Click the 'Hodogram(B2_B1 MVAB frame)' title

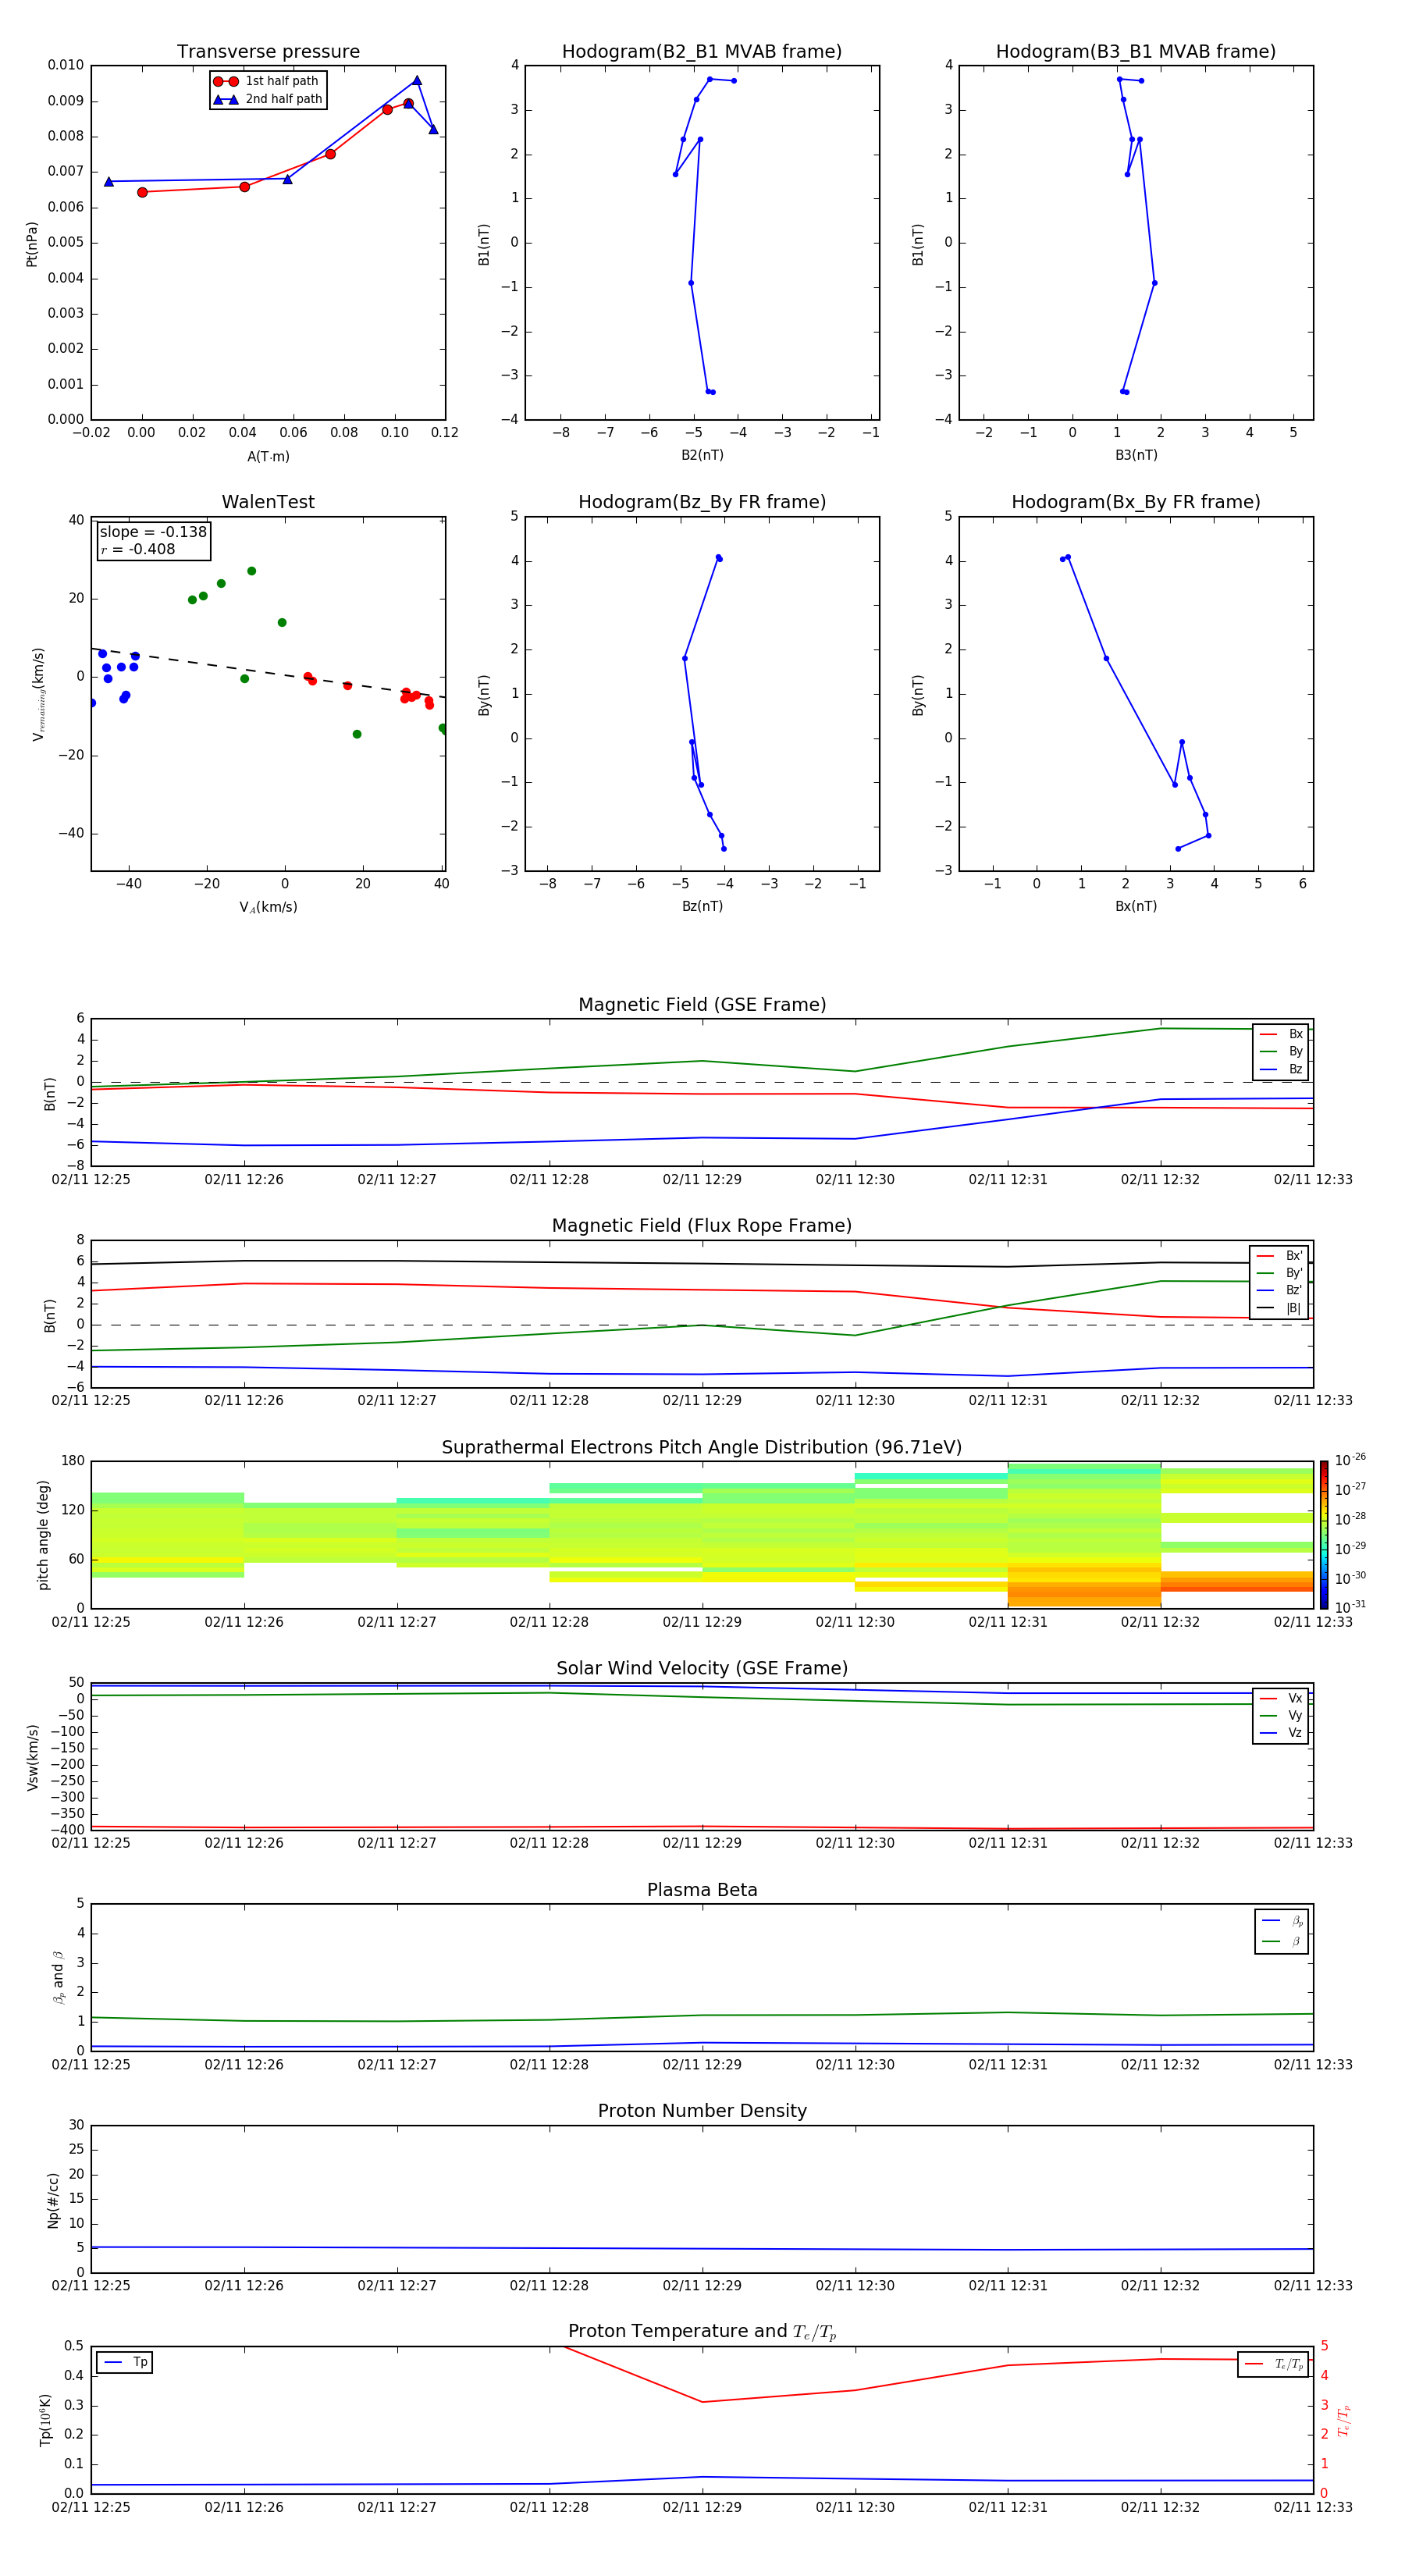(x=702, y=52)
